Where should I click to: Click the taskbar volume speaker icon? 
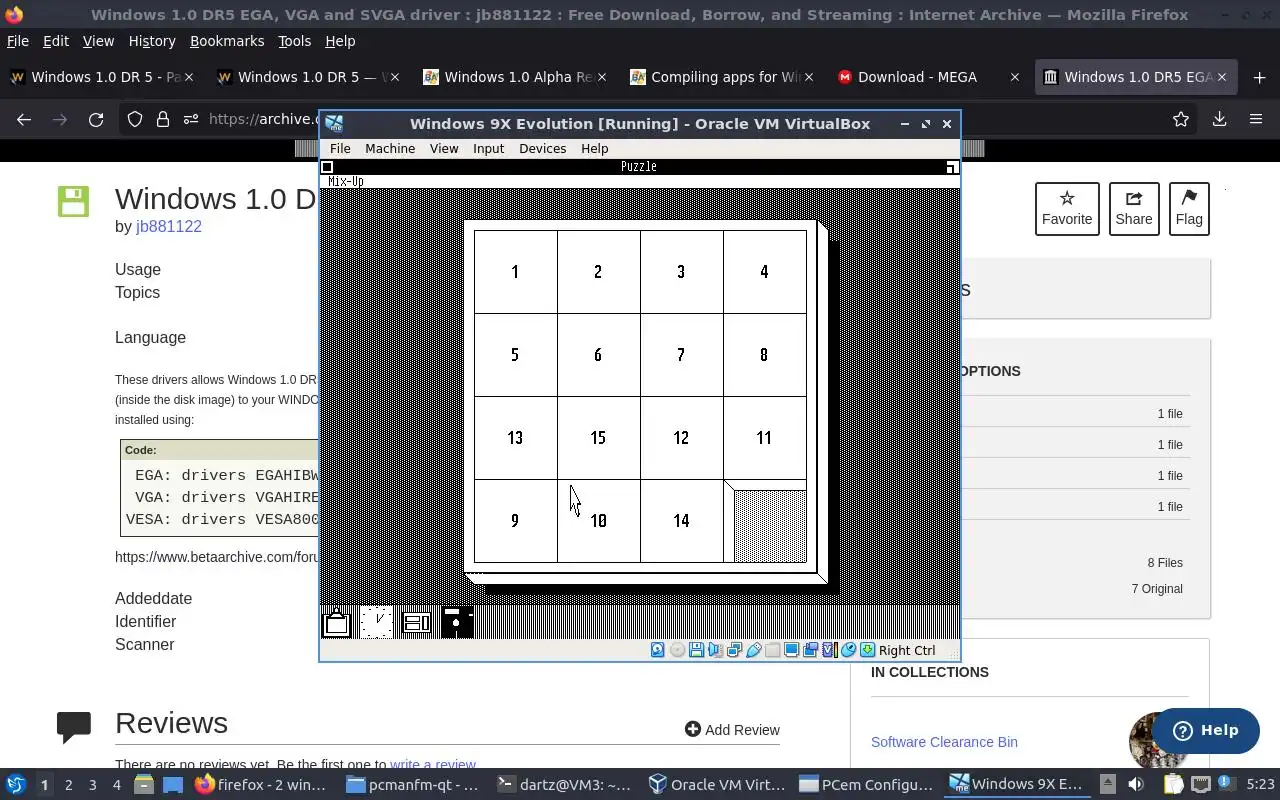pos(1136,784)
